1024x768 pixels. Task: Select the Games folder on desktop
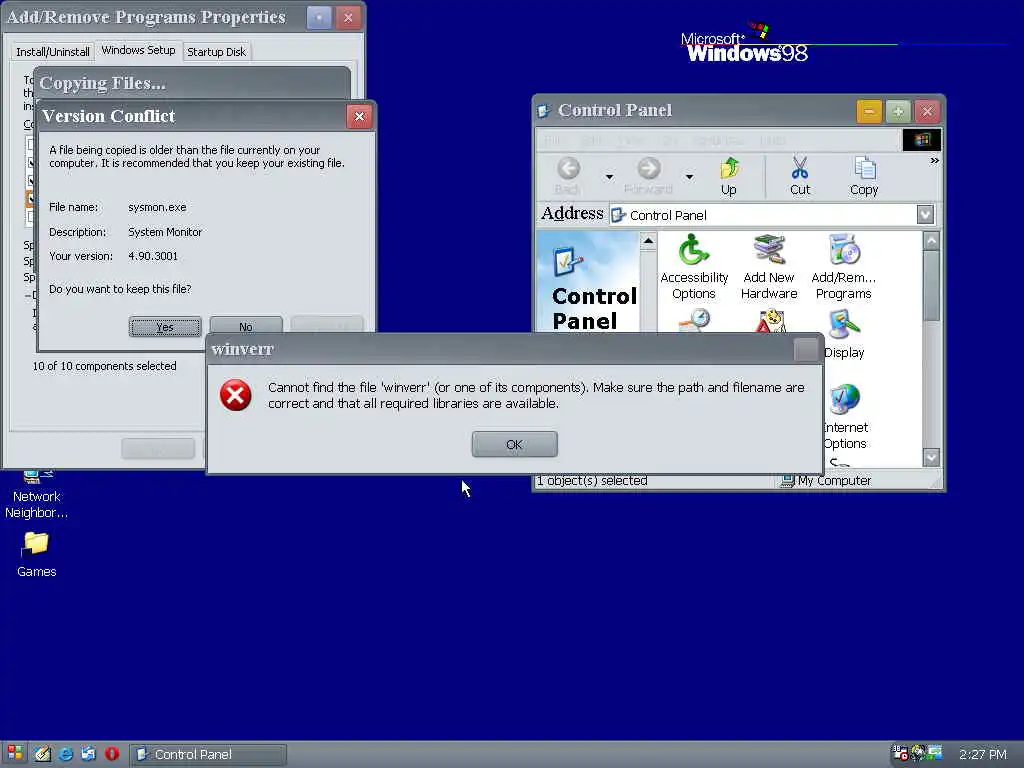click(x=37, y=554)
